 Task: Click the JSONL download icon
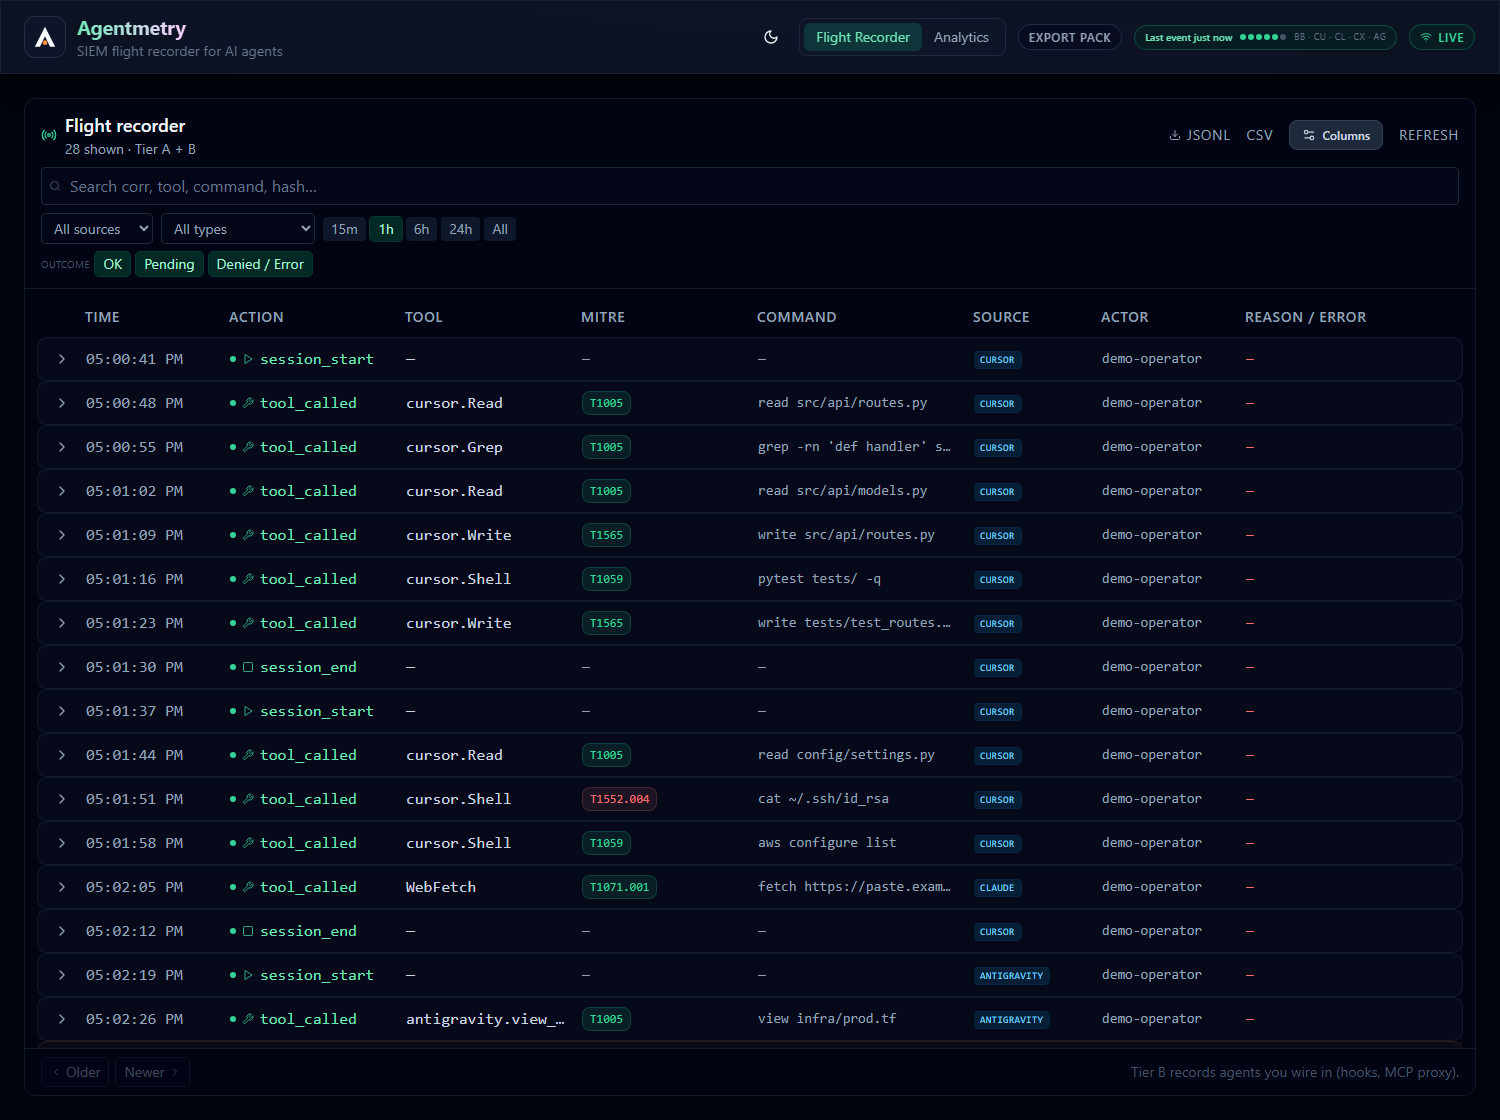1175,135
